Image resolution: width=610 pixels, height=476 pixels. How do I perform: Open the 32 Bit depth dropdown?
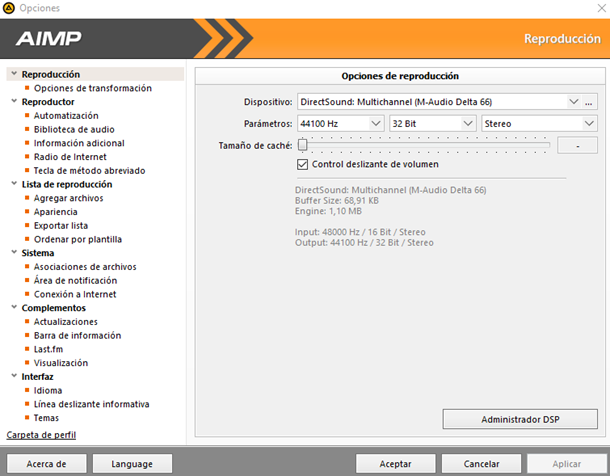click(468, 124)
